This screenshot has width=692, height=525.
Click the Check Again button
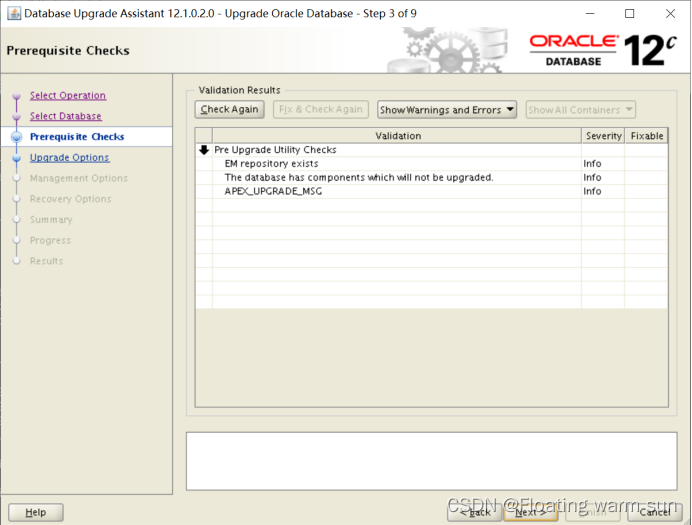click(x=229, y=109)
